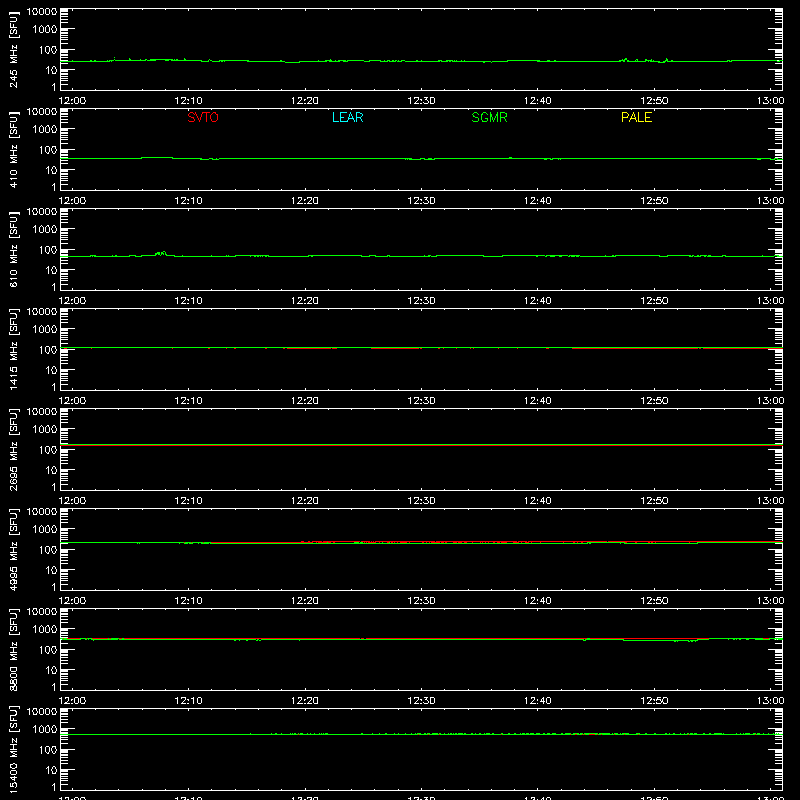Click 13:00 time label under 4995 MHz plot
Screen dimensions: 800x800
(770, 601)
